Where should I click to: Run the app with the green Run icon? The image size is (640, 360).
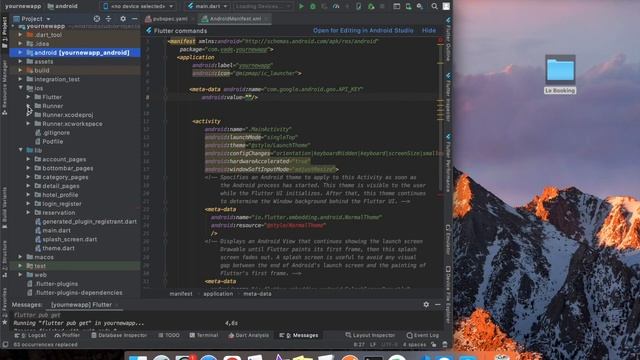point(301,6)
